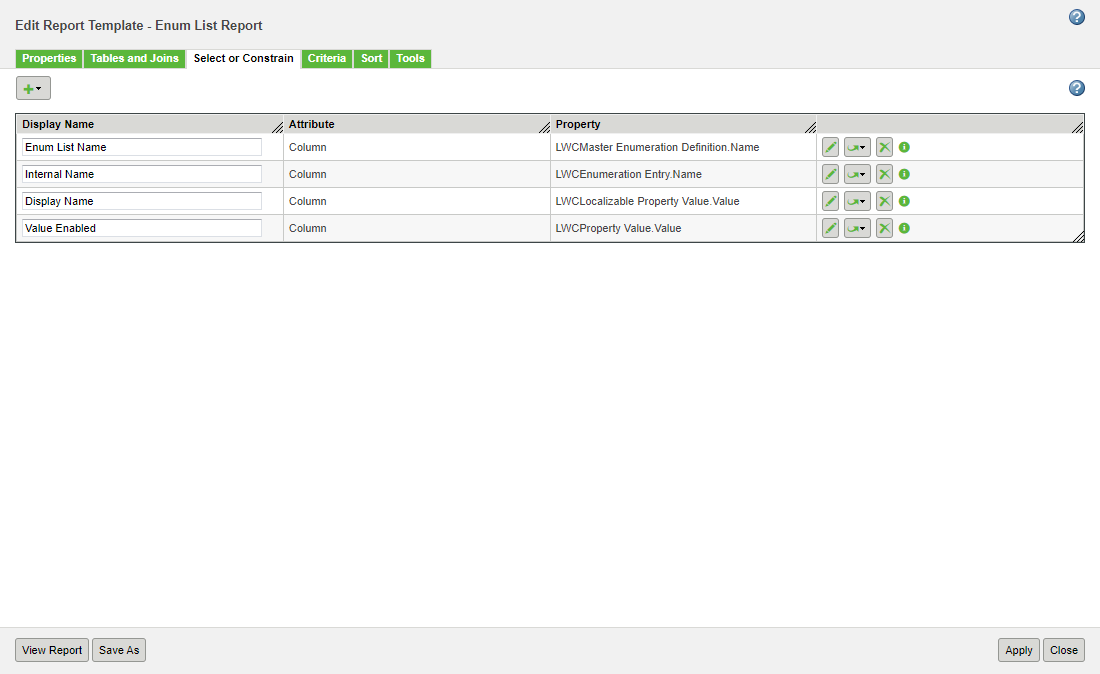1100x674 pixels.
Task: Click pencil edit icon for Value Enabled row
Action: (x=830, y=227)
